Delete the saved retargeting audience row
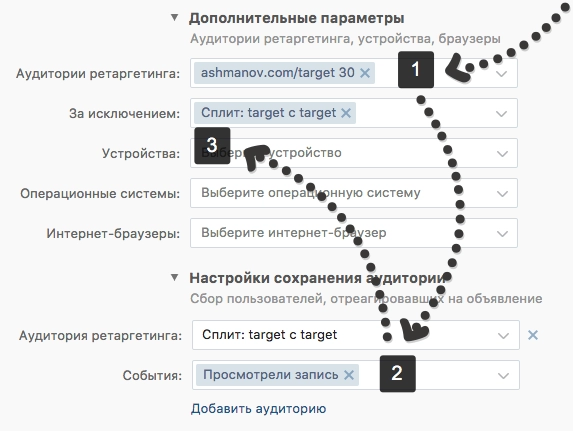 coord(533,335)
